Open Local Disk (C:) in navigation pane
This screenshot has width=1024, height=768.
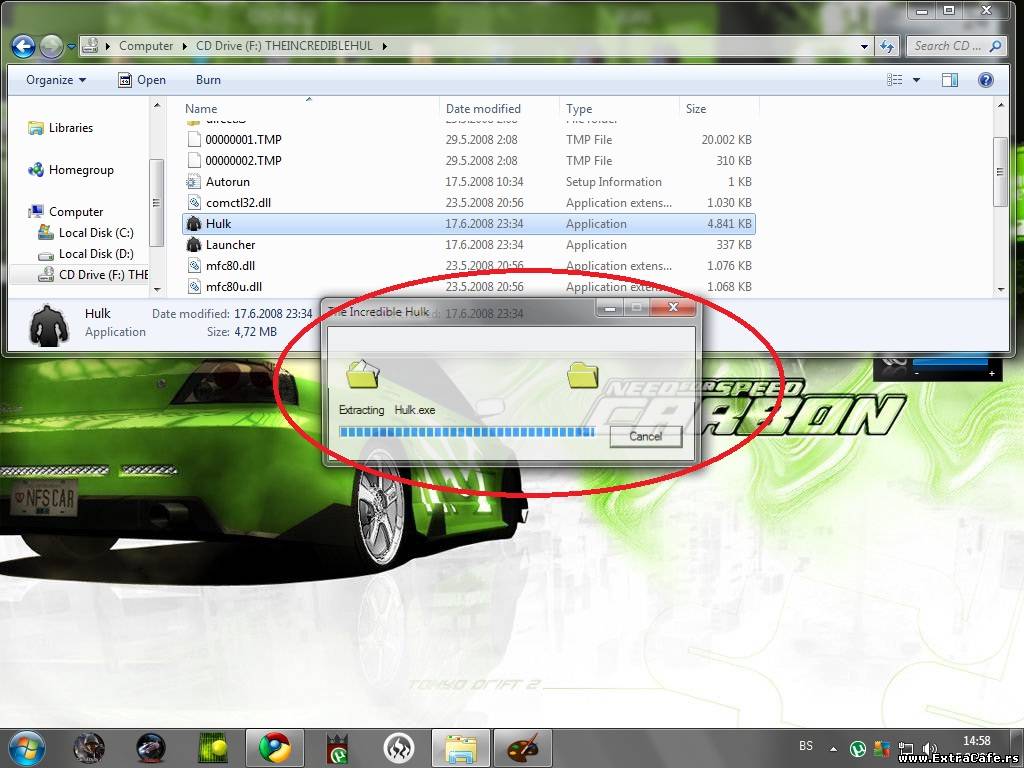[86, 232]
